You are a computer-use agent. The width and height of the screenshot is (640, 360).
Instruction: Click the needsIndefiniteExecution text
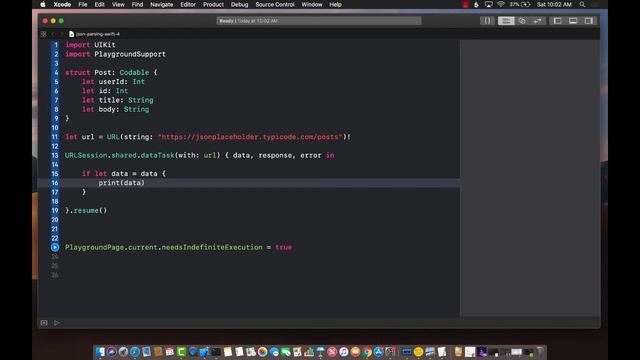pyautogui.click(x=212, y=247)
